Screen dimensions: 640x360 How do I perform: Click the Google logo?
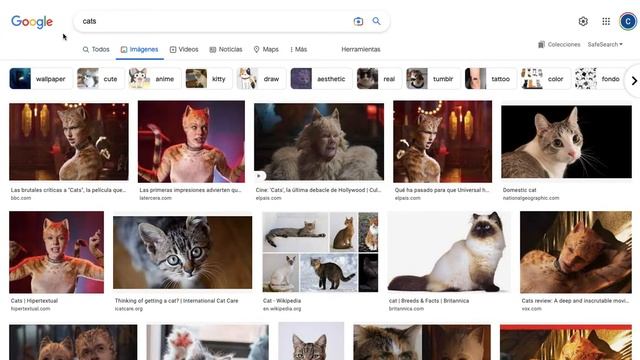32,22
